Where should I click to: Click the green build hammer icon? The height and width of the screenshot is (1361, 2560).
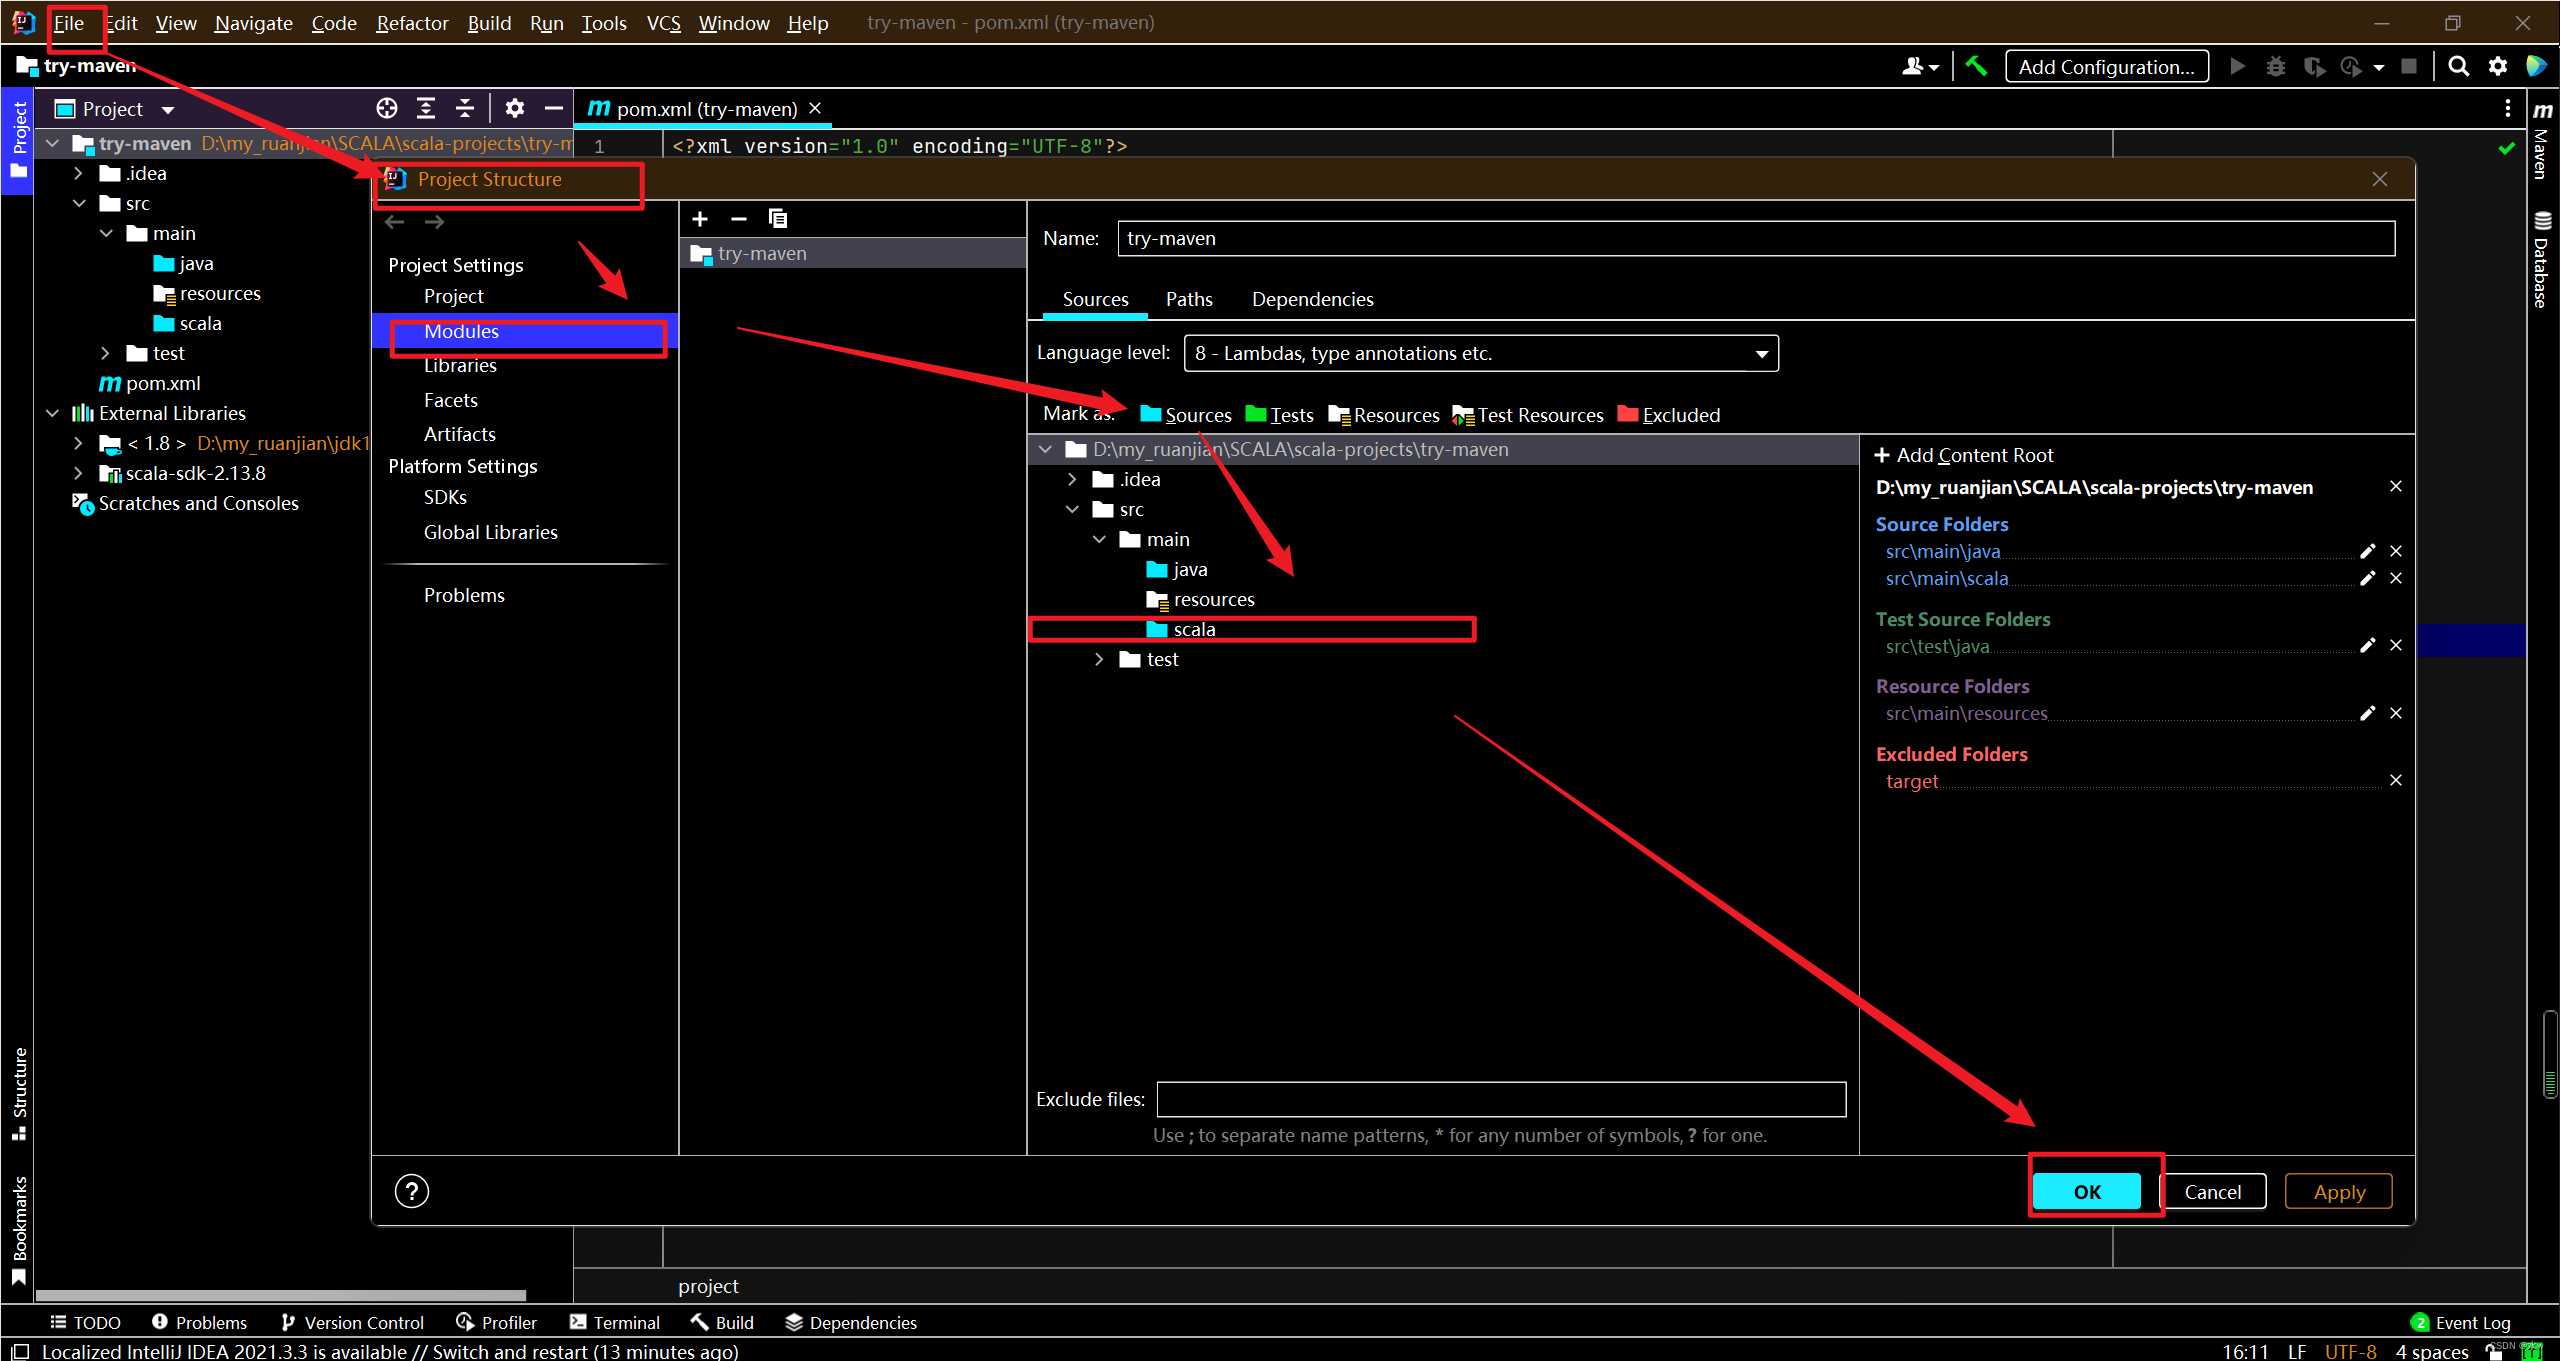coord(1976,66)
